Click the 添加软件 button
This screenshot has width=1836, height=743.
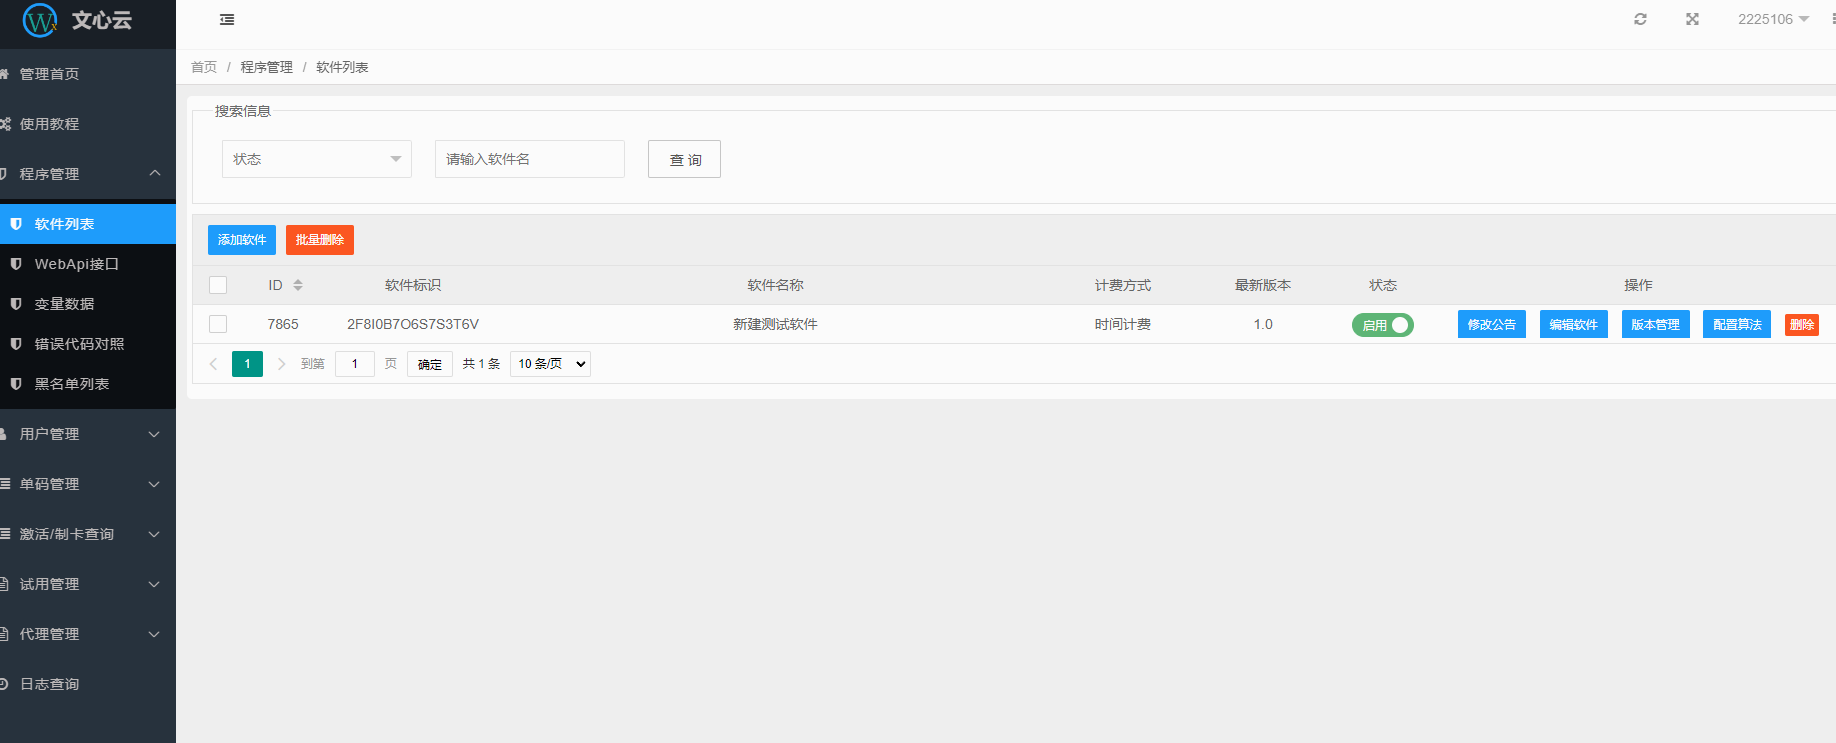point(242,240)
